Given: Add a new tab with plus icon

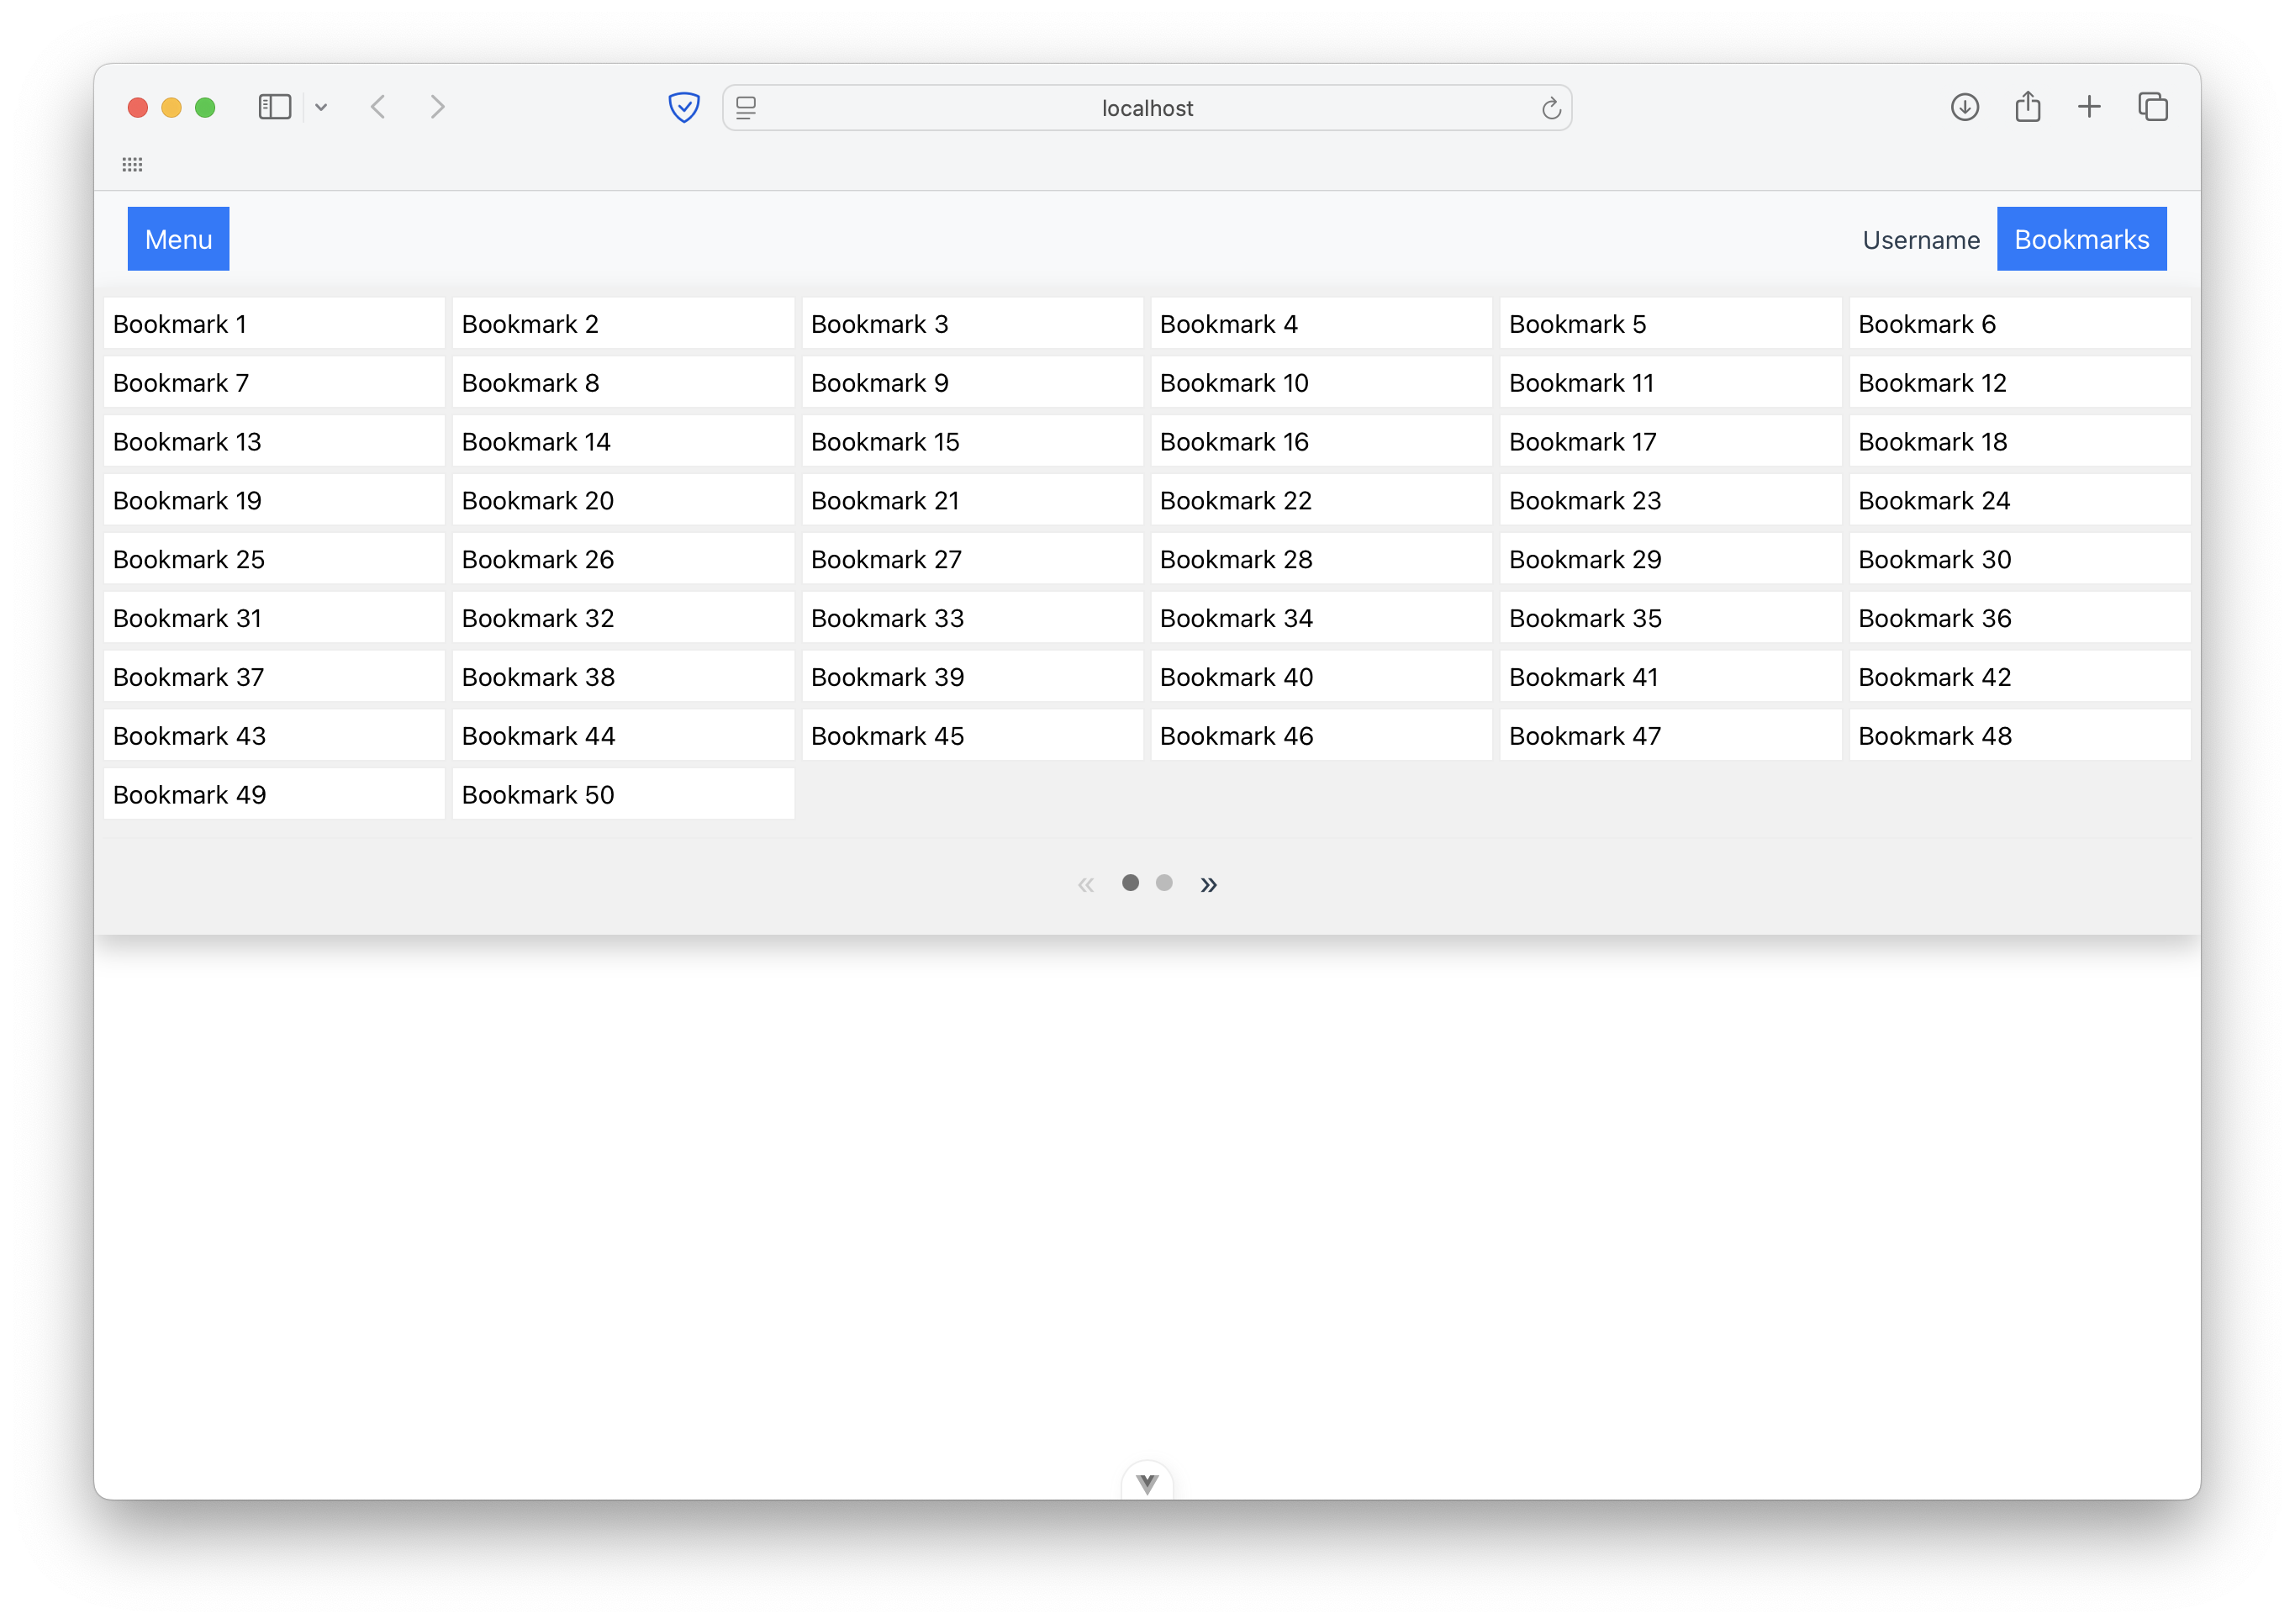Looking at the screenshot, I should 2089,107.
